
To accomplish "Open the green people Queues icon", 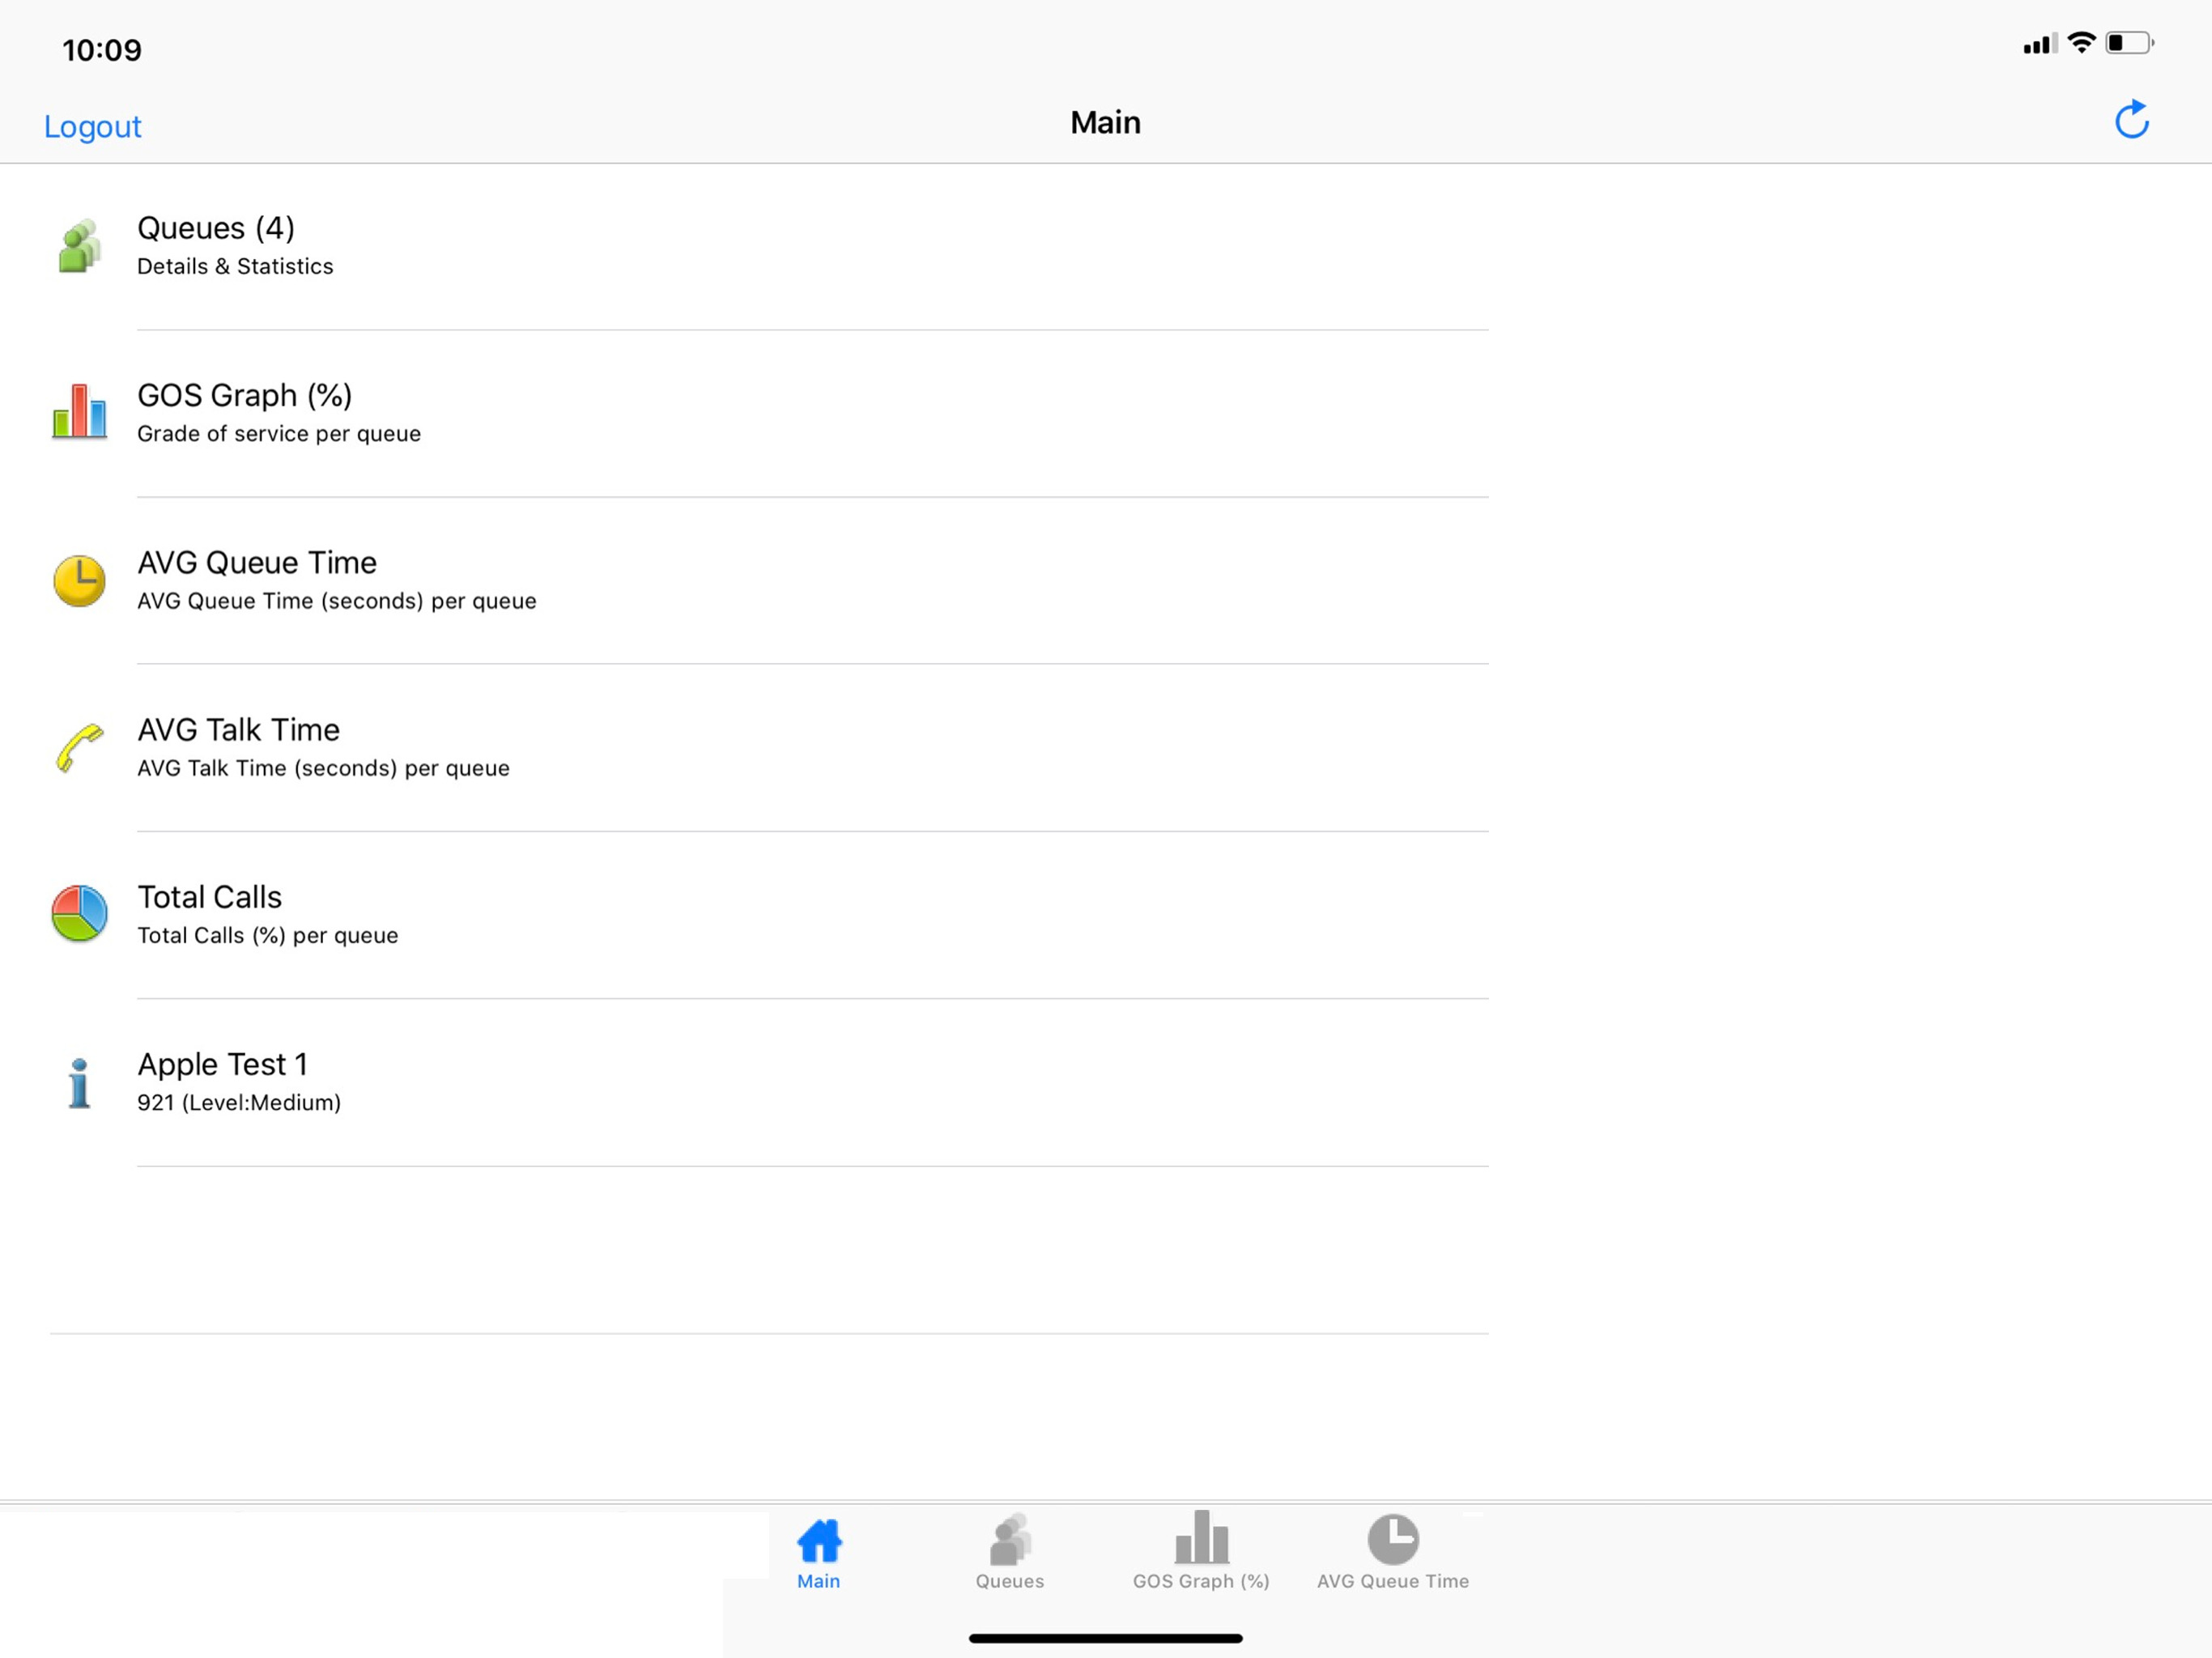I will pyautogui.click(x=79, y=246).
